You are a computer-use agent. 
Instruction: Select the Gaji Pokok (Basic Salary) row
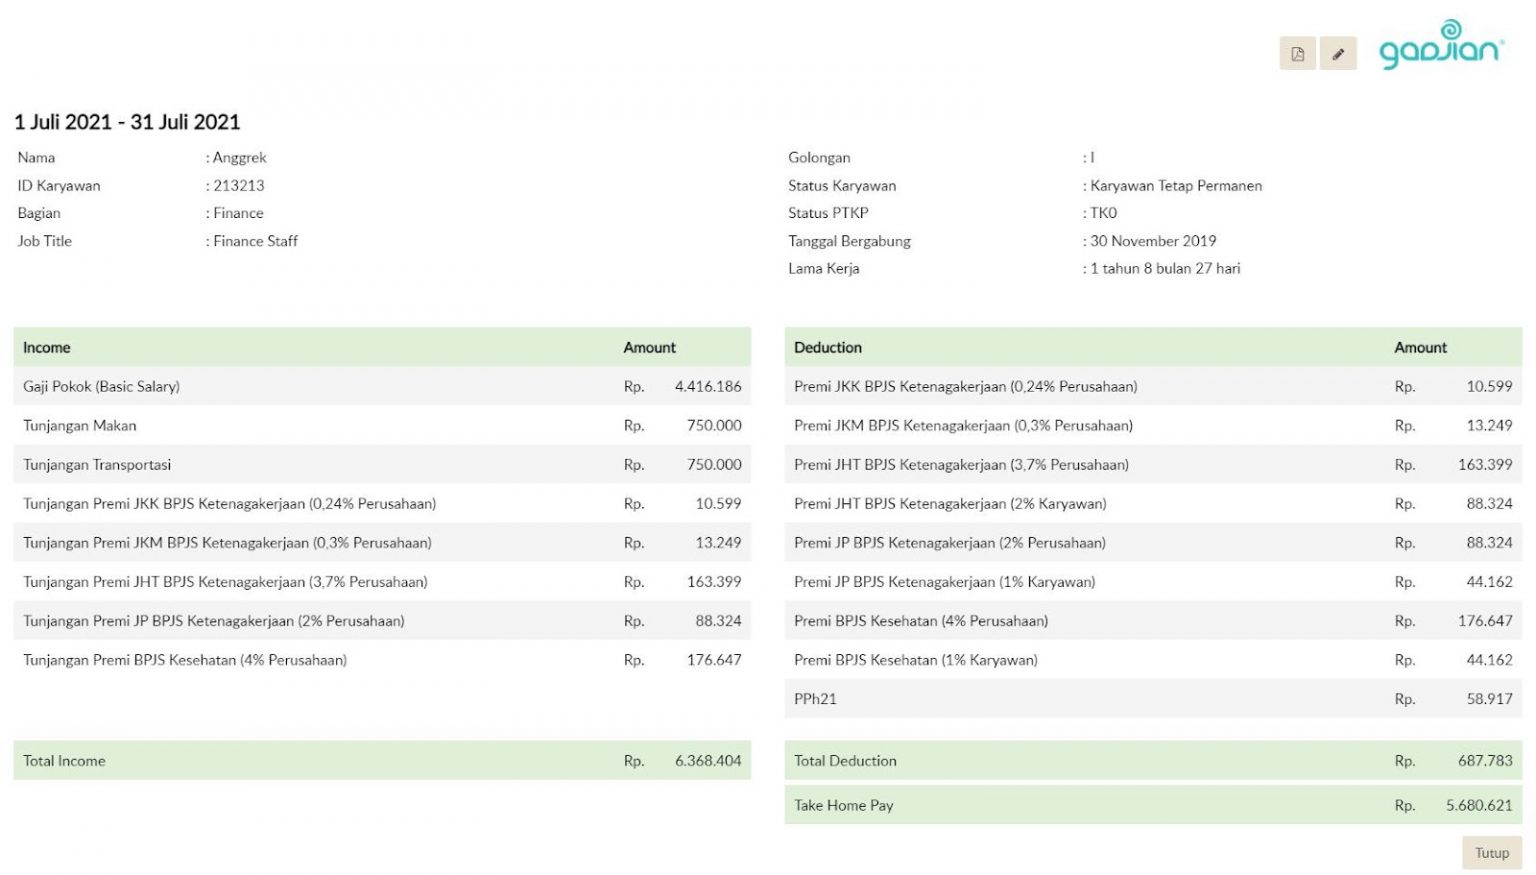click(x=381, y=386)
